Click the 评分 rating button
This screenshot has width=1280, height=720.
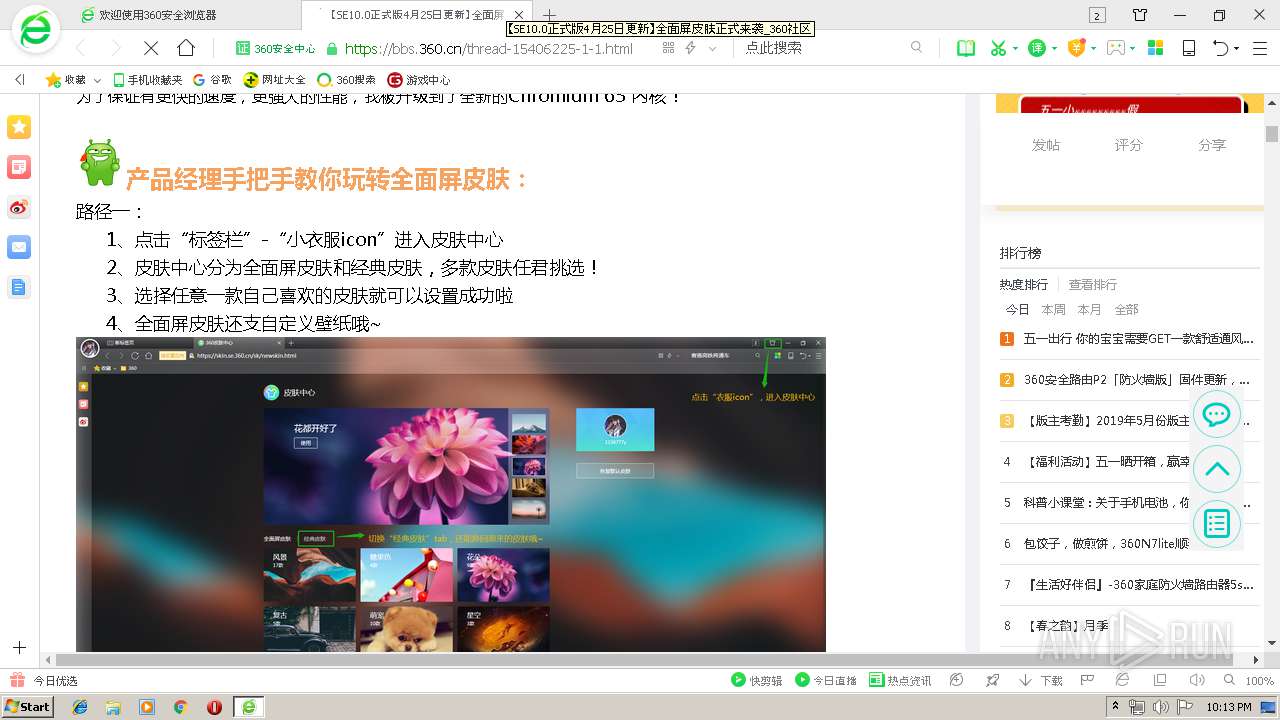pos(1128,145)
